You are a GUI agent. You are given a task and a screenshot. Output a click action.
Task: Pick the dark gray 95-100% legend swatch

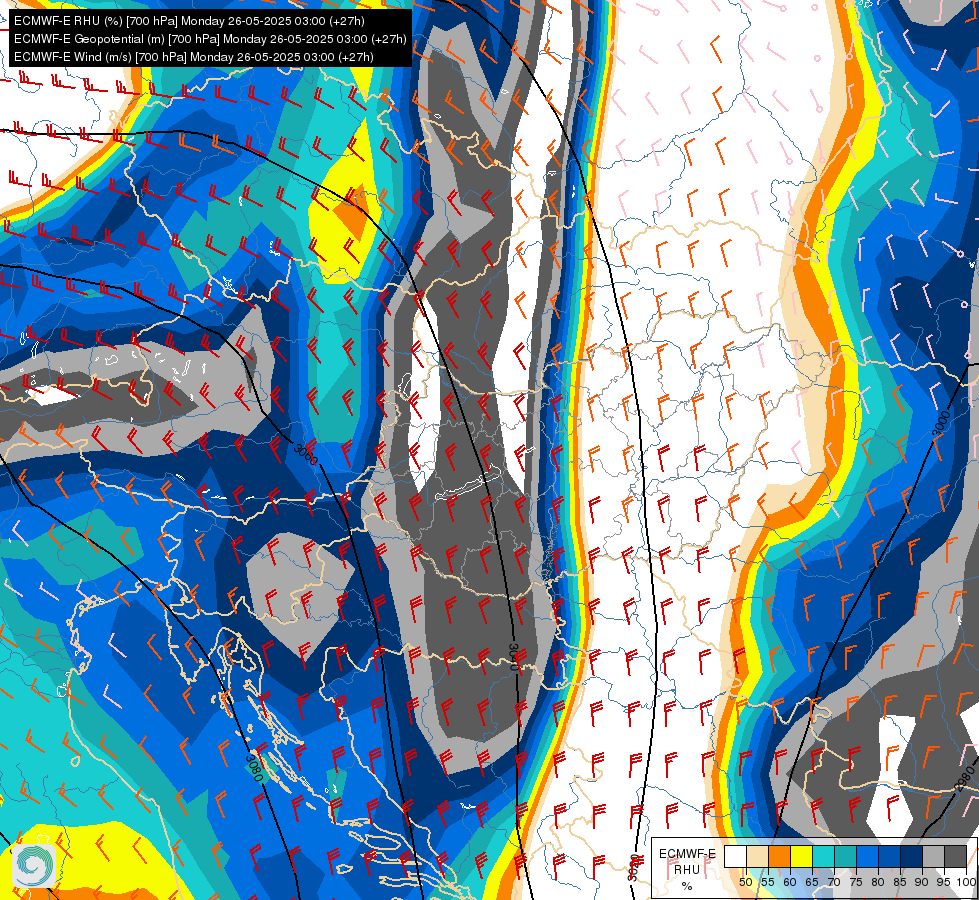click(x=955, y=856)
